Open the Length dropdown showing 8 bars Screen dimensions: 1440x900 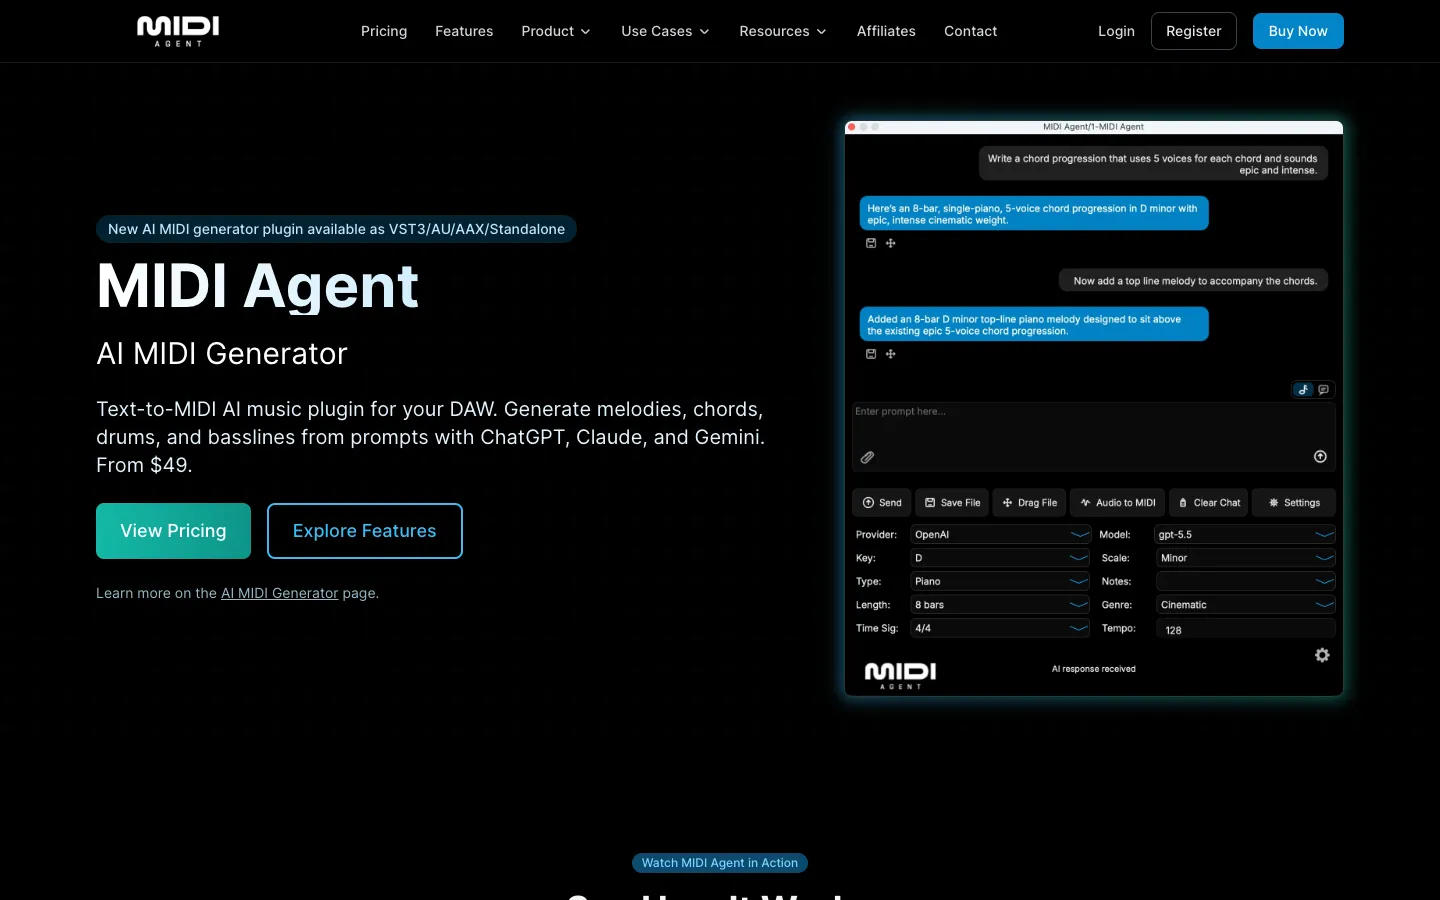[x=1000, y=605]
